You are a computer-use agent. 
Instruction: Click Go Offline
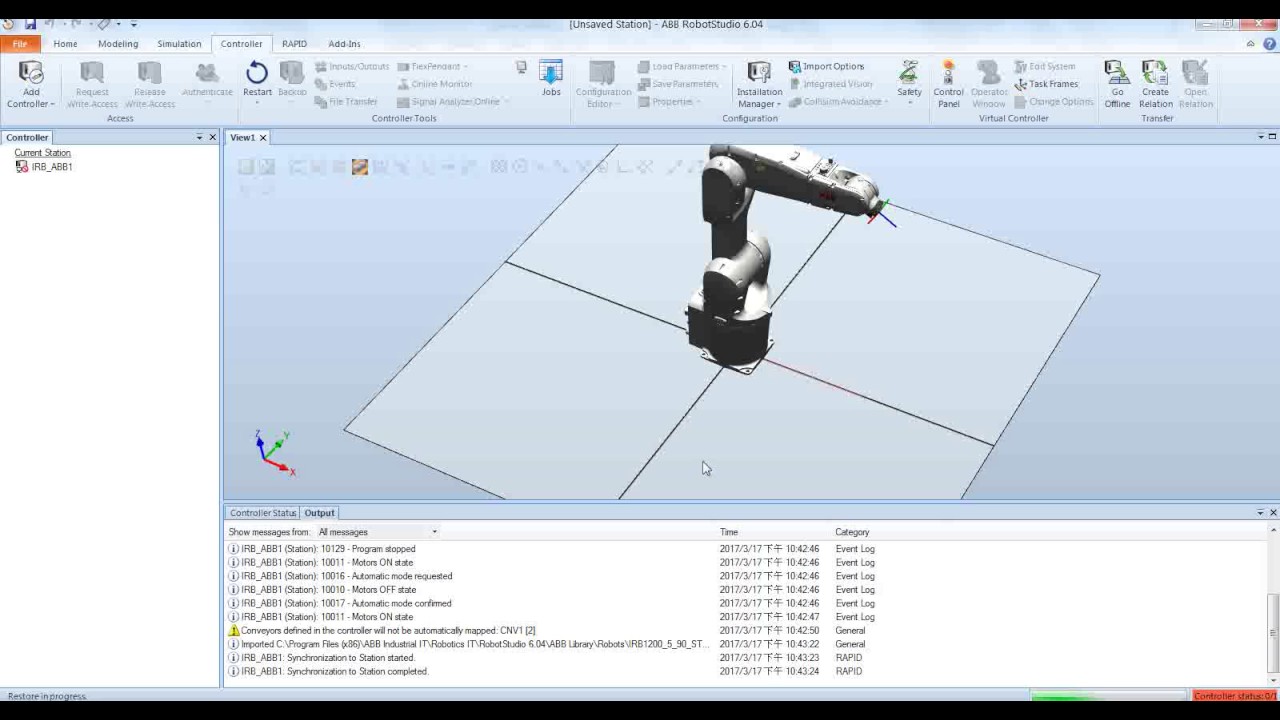(x=1117, y=84)
